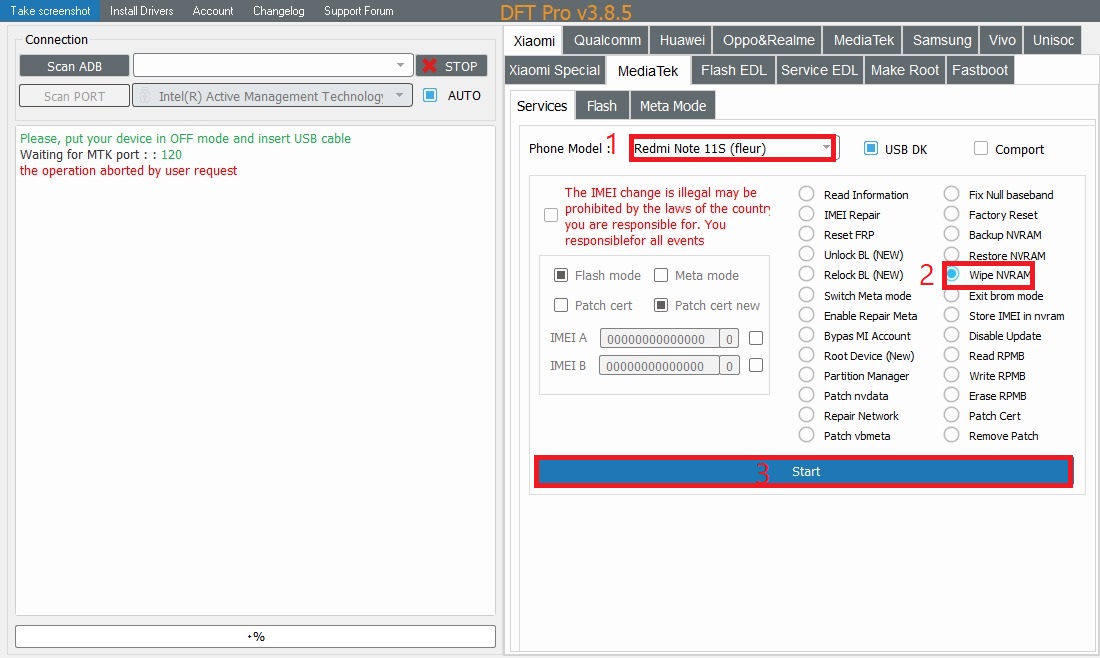1100x658 pixels.
Task: Open the Account menu item
Action: click(x=213, y=11)
